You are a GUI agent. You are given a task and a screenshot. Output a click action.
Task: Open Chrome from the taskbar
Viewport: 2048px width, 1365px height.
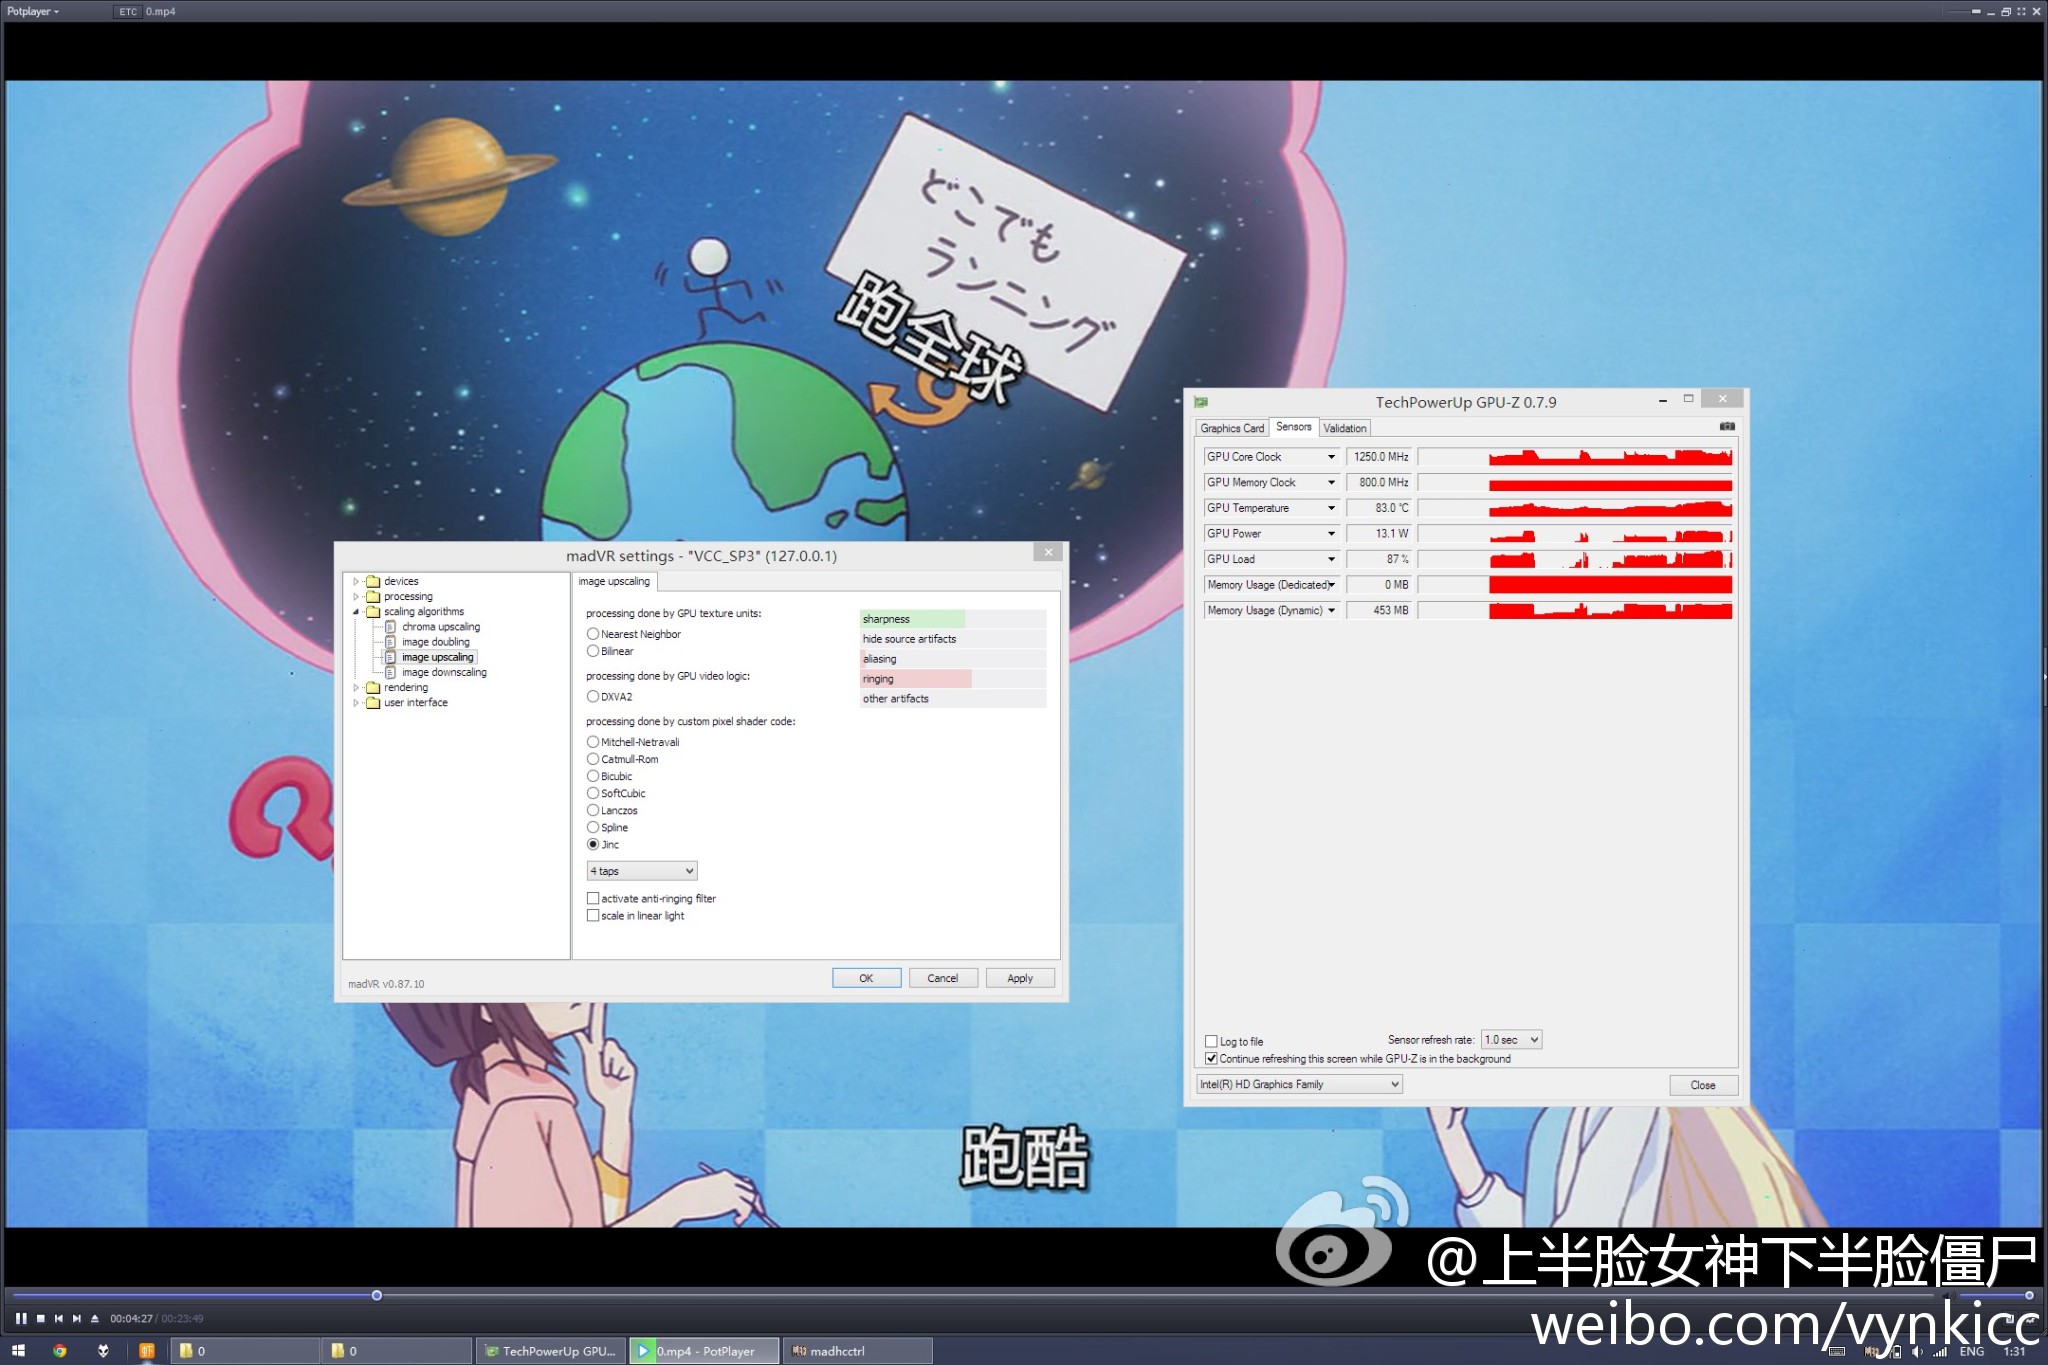(60, 1351)
